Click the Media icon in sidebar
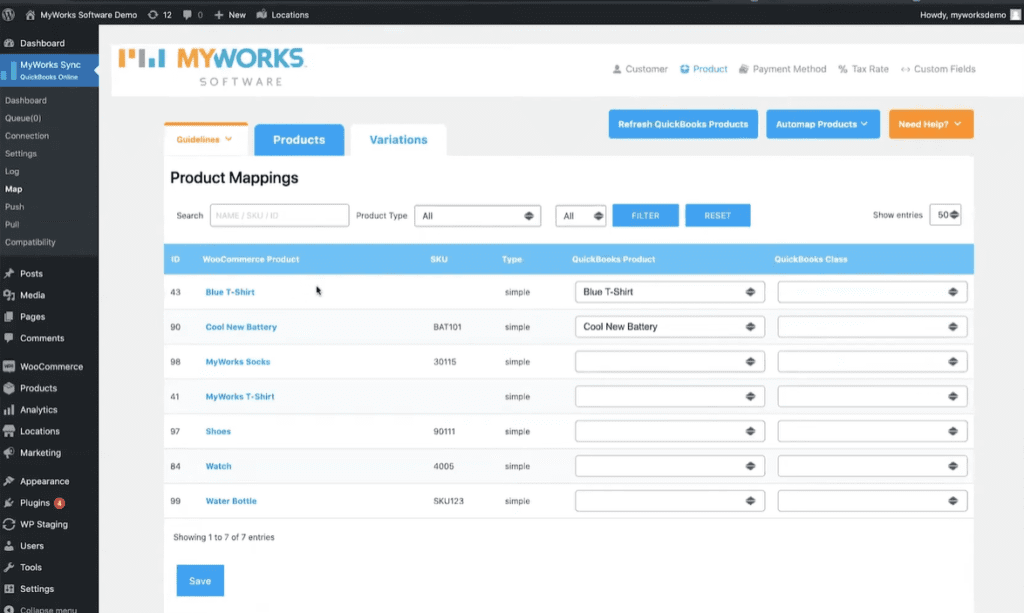The height and width of the screenshot is (613, 1024). [x=9, y=295]
